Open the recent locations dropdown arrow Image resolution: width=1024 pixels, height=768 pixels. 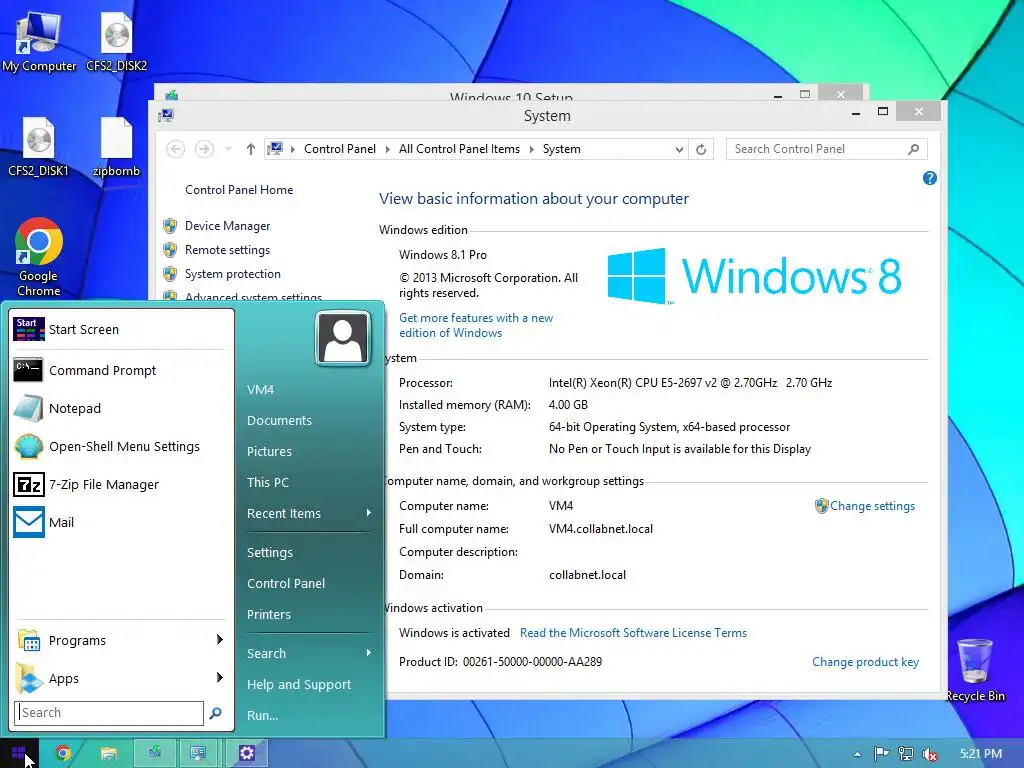pyautogui.click(x=228, y=149)
